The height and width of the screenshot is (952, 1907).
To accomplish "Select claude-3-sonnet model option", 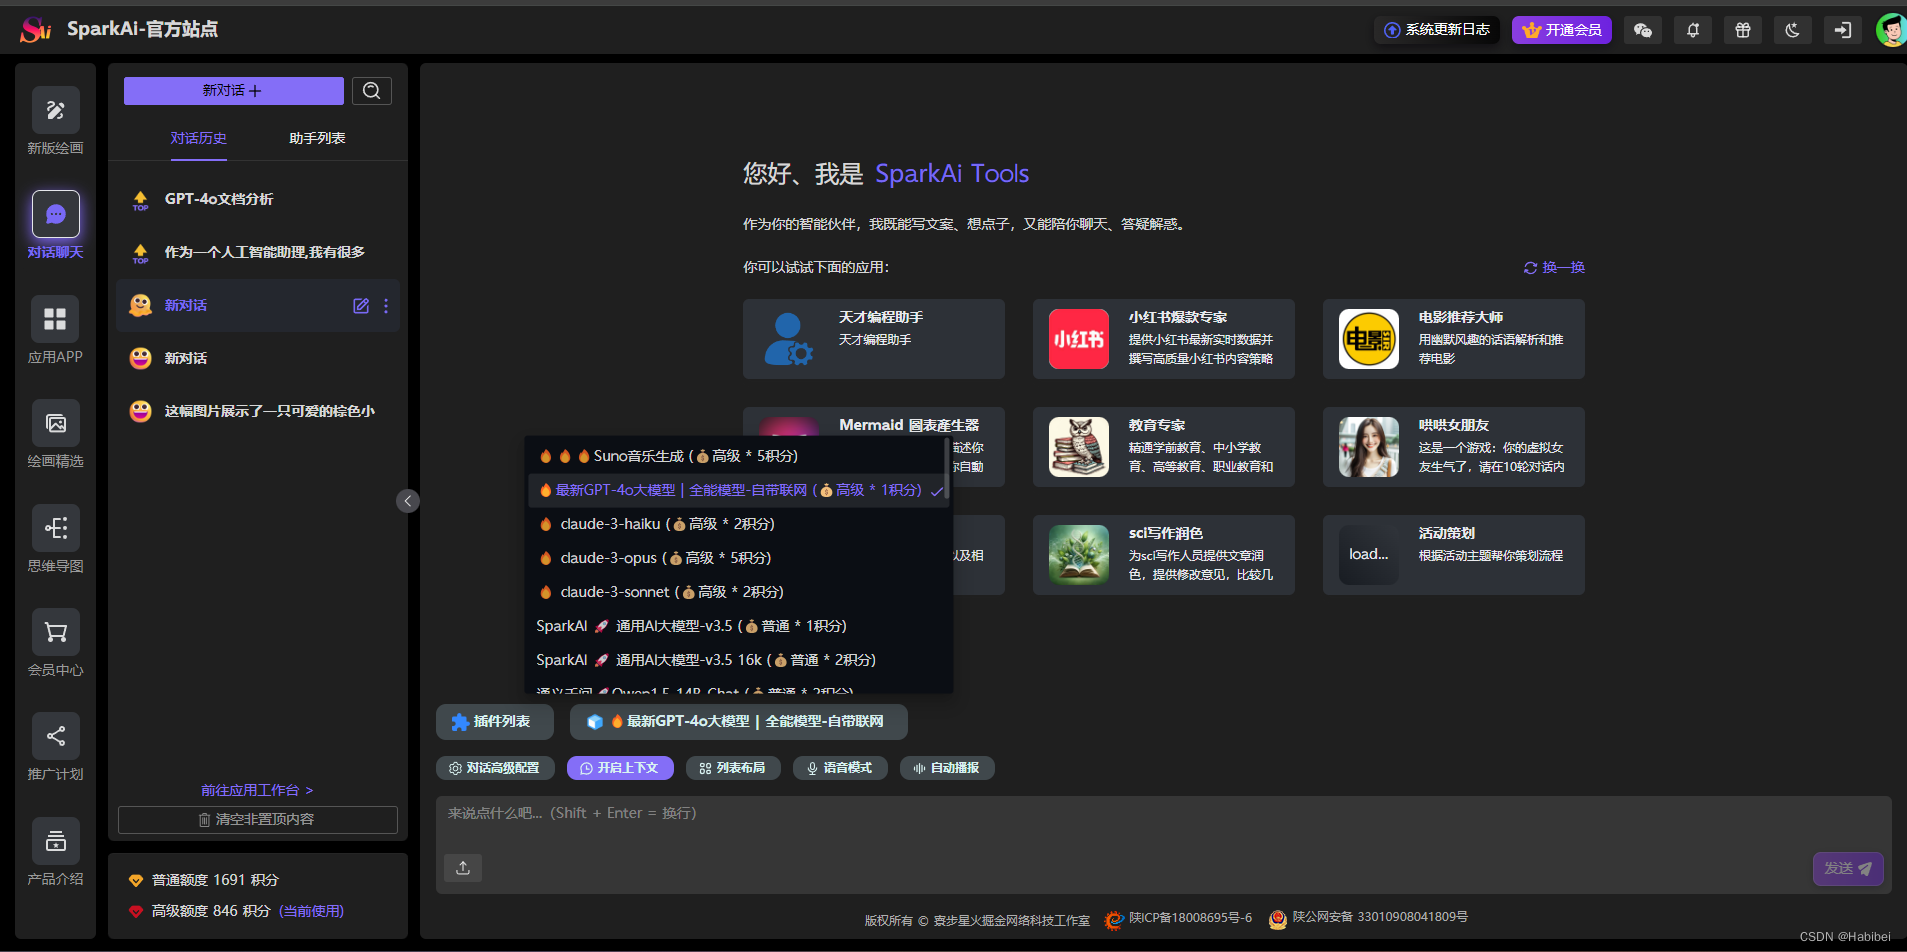I will click(x=736, y=592).
